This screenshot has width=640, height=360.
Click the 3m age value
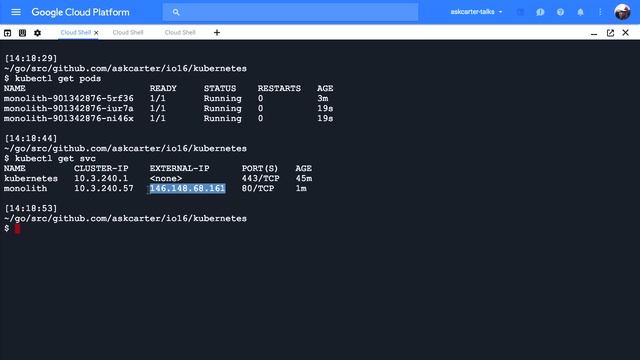[x=322, y=98]
